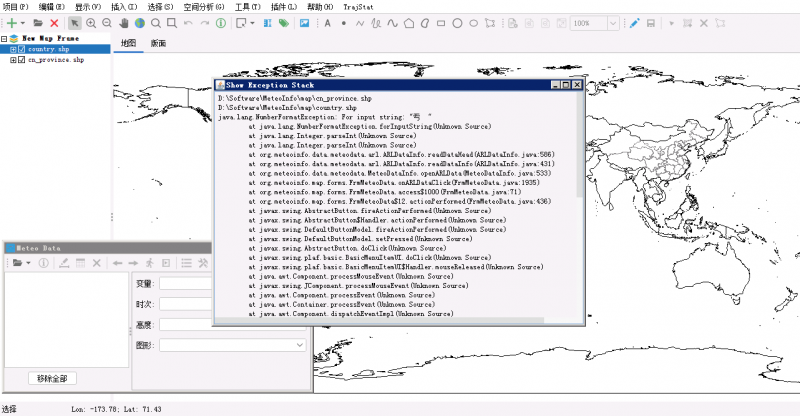Toggle country.shp layer visibility checkbox
The image size is (800, 416).
(22, 49)
